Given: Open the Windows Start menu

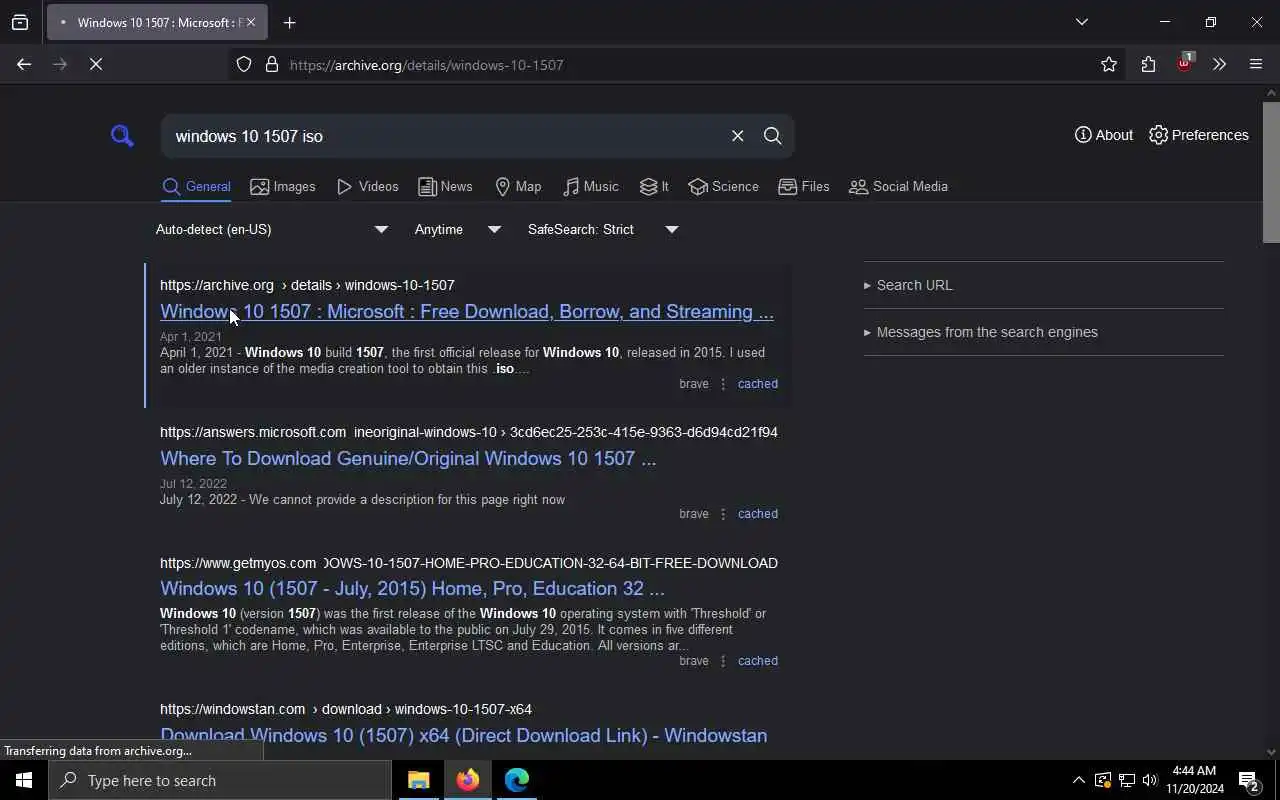Looking at the screenshot, I should tap(24, 780).
